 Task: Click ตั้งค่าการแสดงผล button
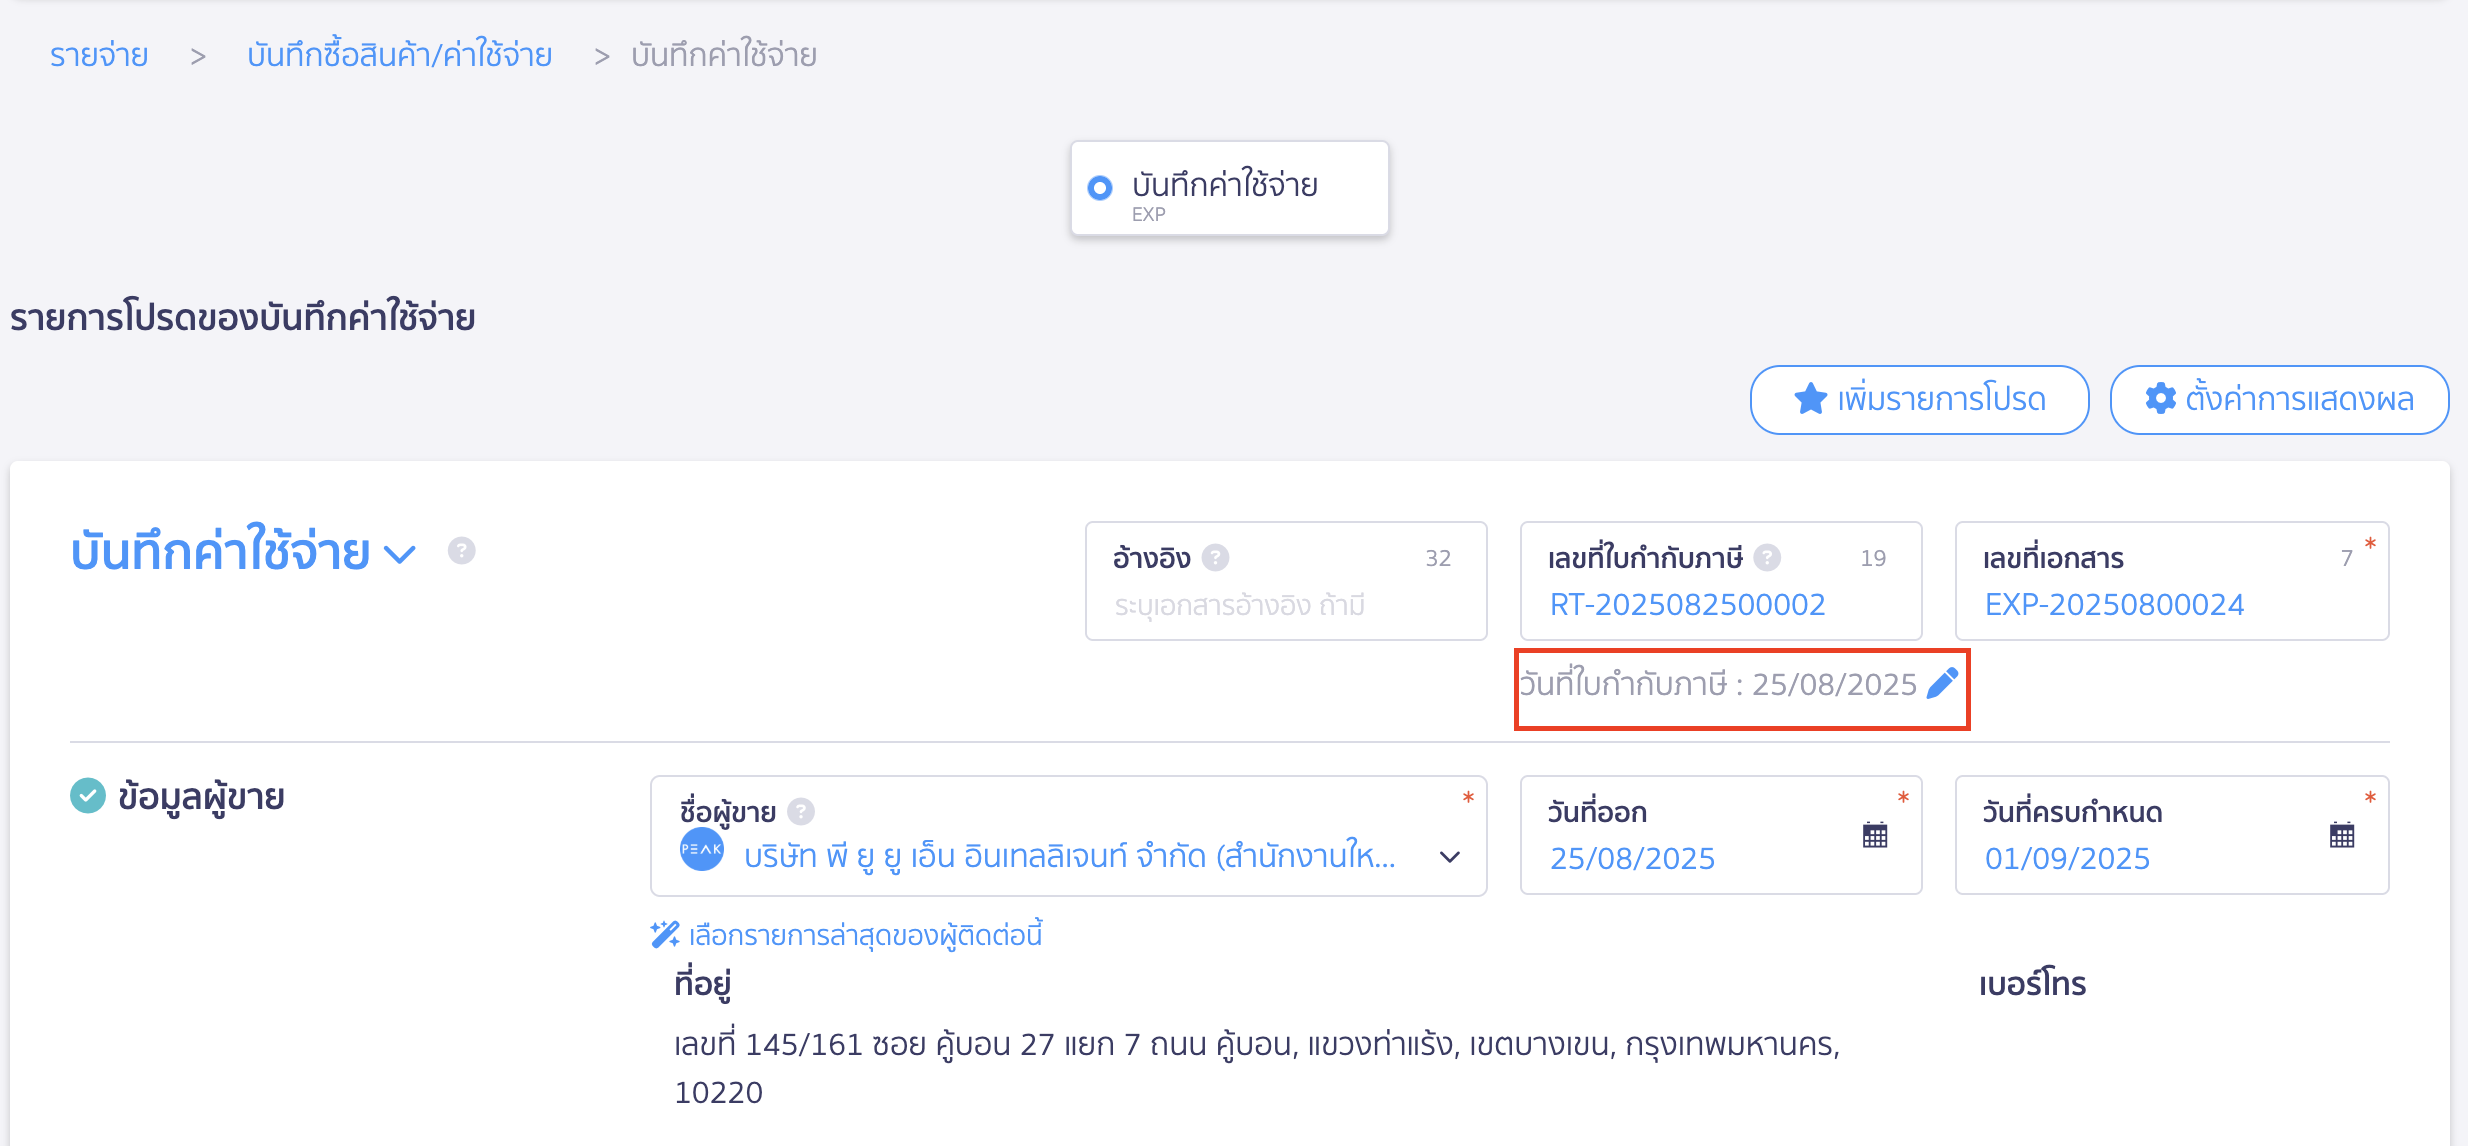pyautogui.click(x=2279, y=400)
